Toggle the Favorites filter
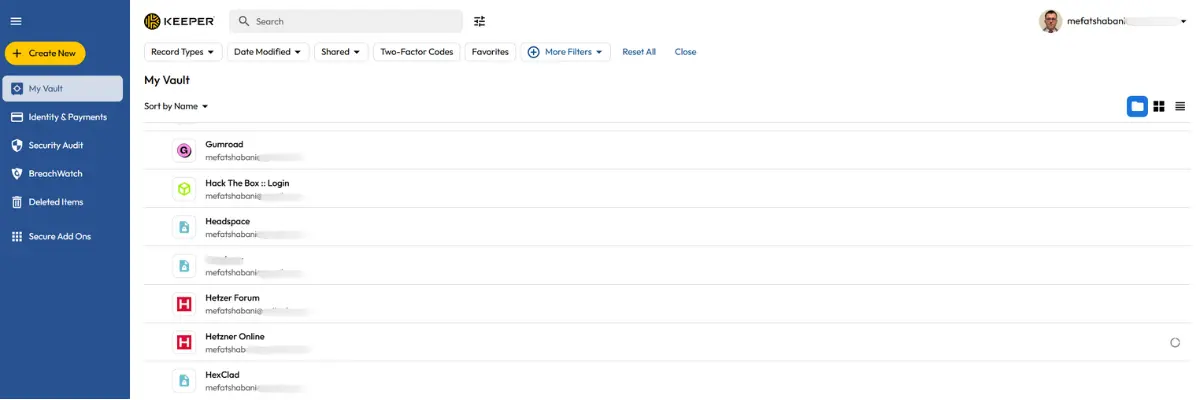 pos(490,52)
